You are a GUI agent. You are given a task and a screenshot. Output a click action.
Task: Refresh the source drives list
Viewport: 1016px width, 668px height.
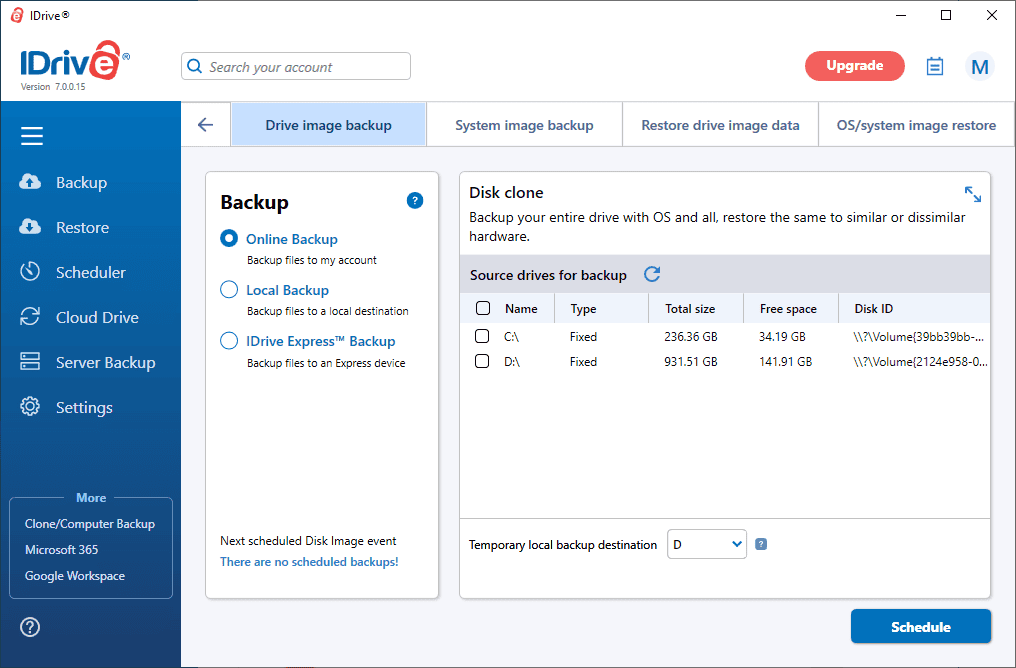[x=652, y=275]
